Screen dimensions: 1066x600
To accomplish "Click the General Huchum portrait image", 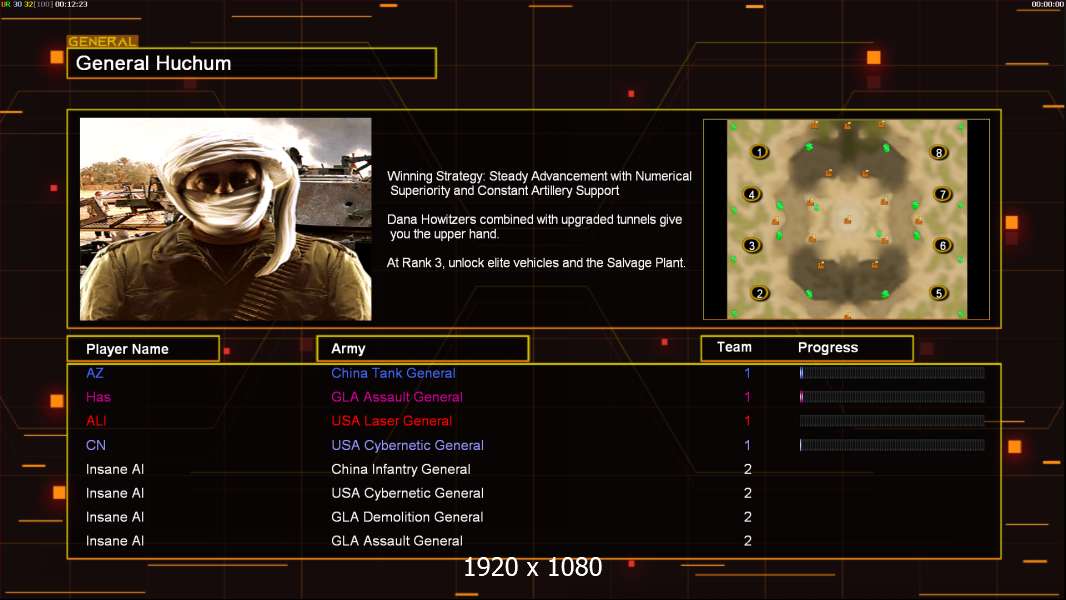I will pyautogui.click(x=226, y=219).
